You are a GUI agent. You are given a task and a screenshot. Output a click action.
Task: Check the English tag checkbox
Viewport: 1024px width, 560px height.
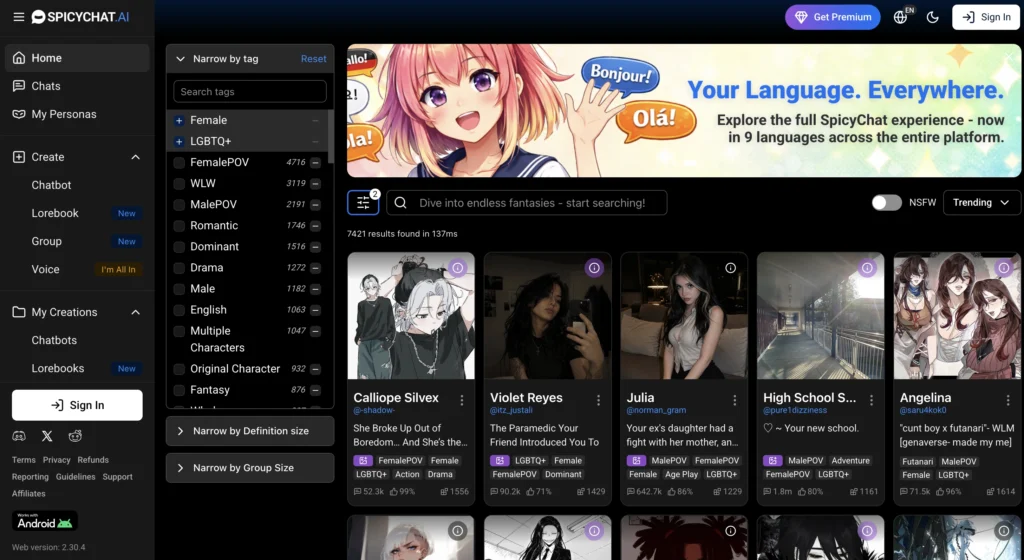click(179, 310)
